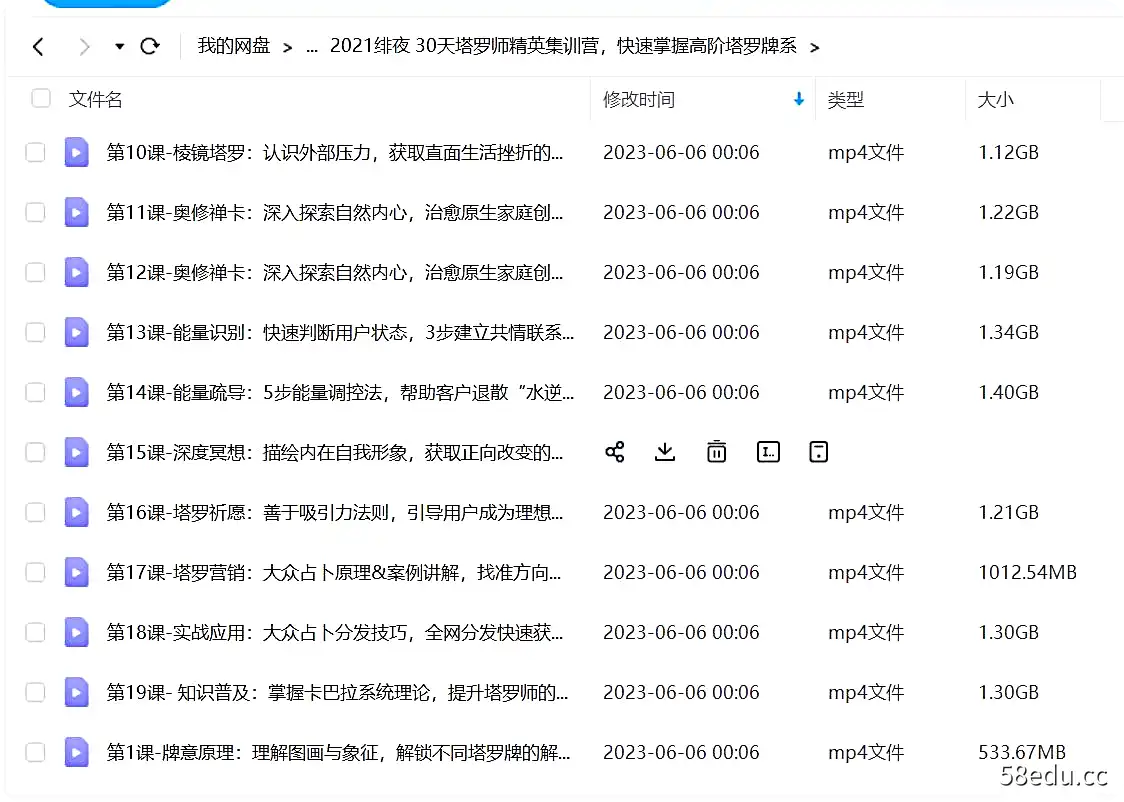The width and height of the screenshot is (1124, 802).
Task: Click the share icon for 第15课
Action: click(614, 452)
